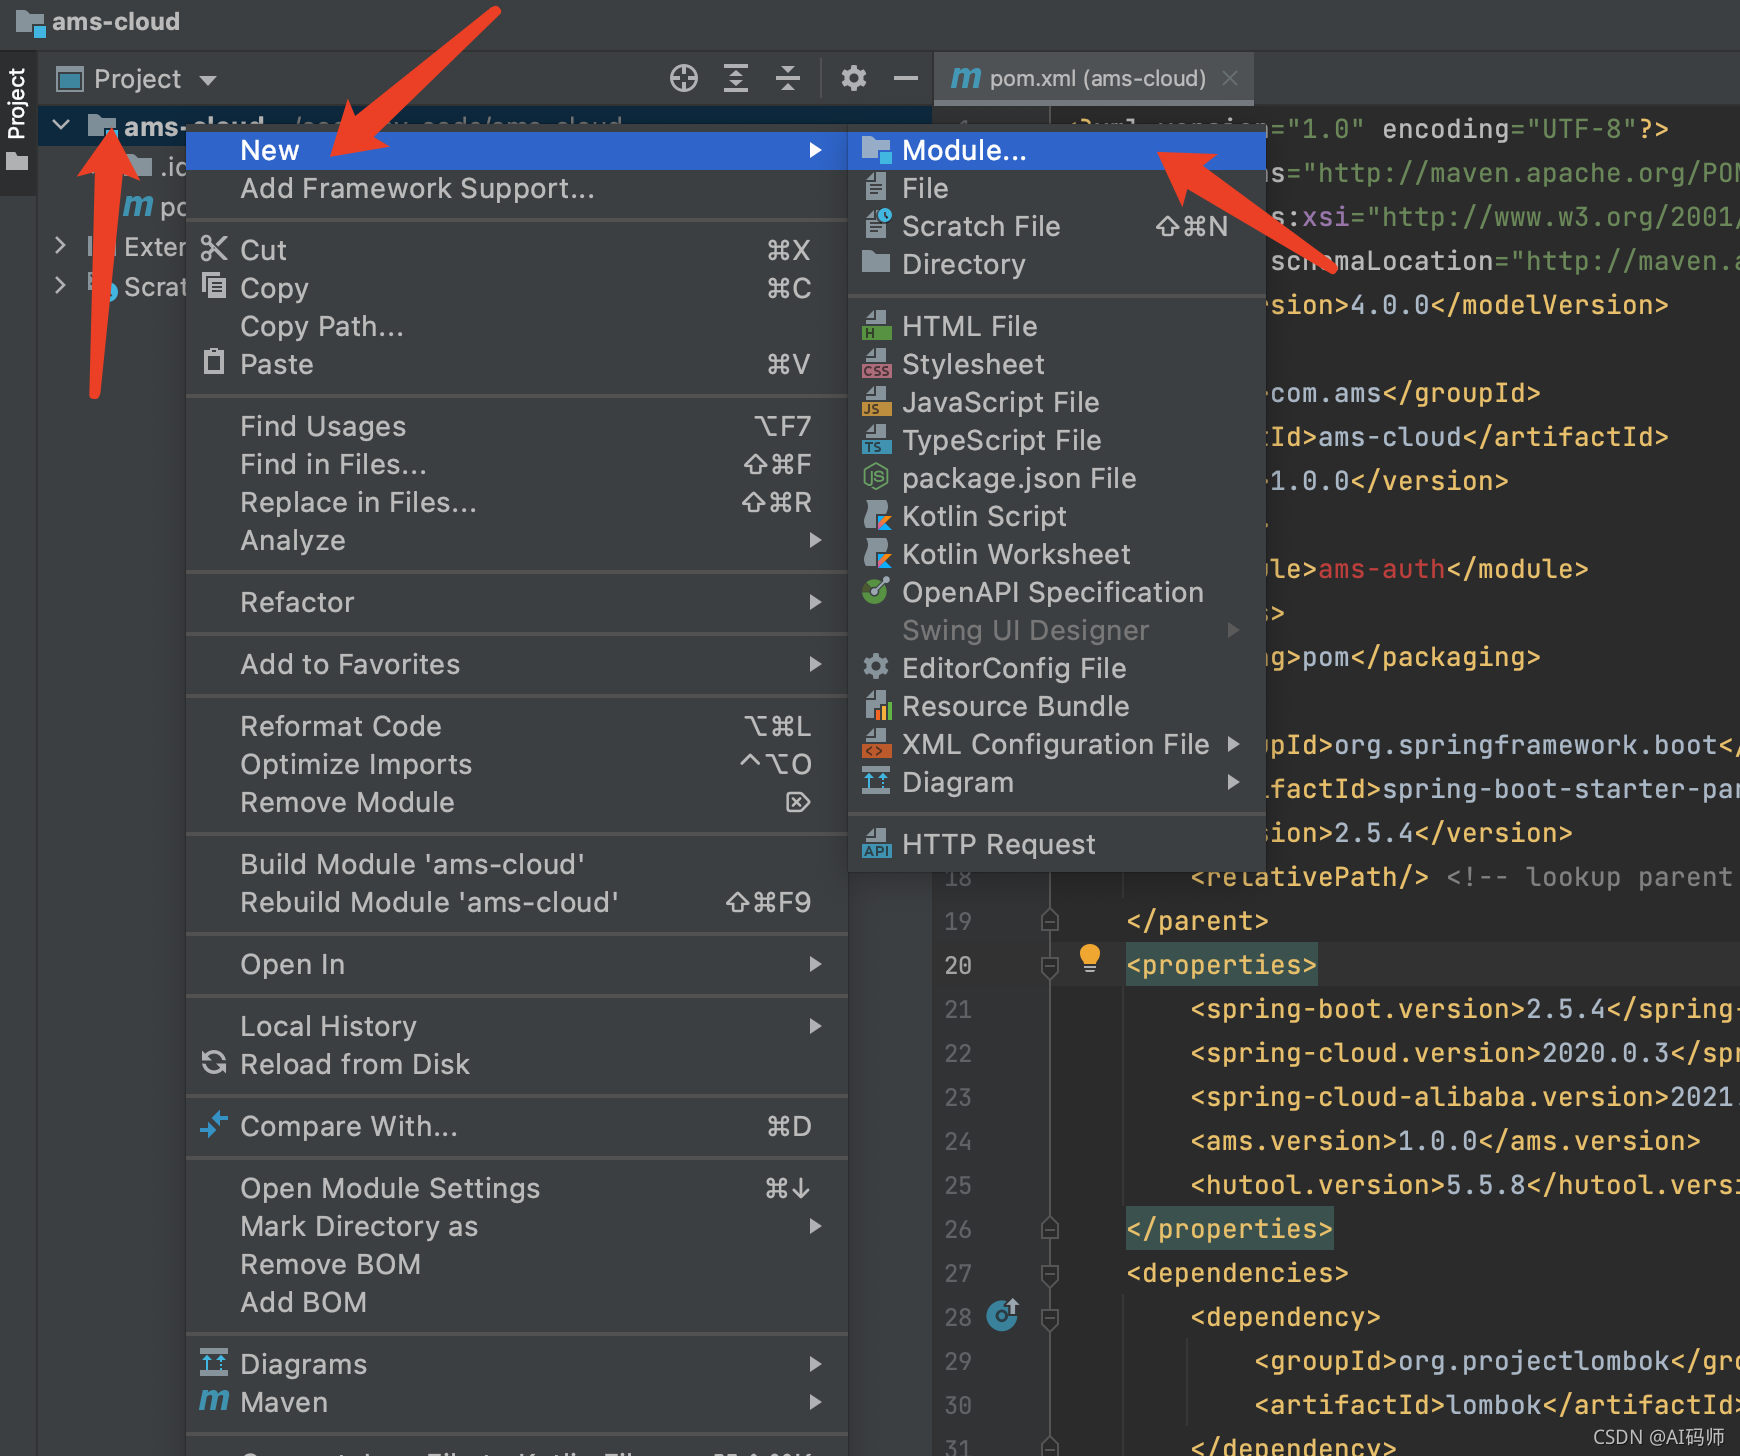
Task: Choose Compare With...
Action: point(517,1126)
